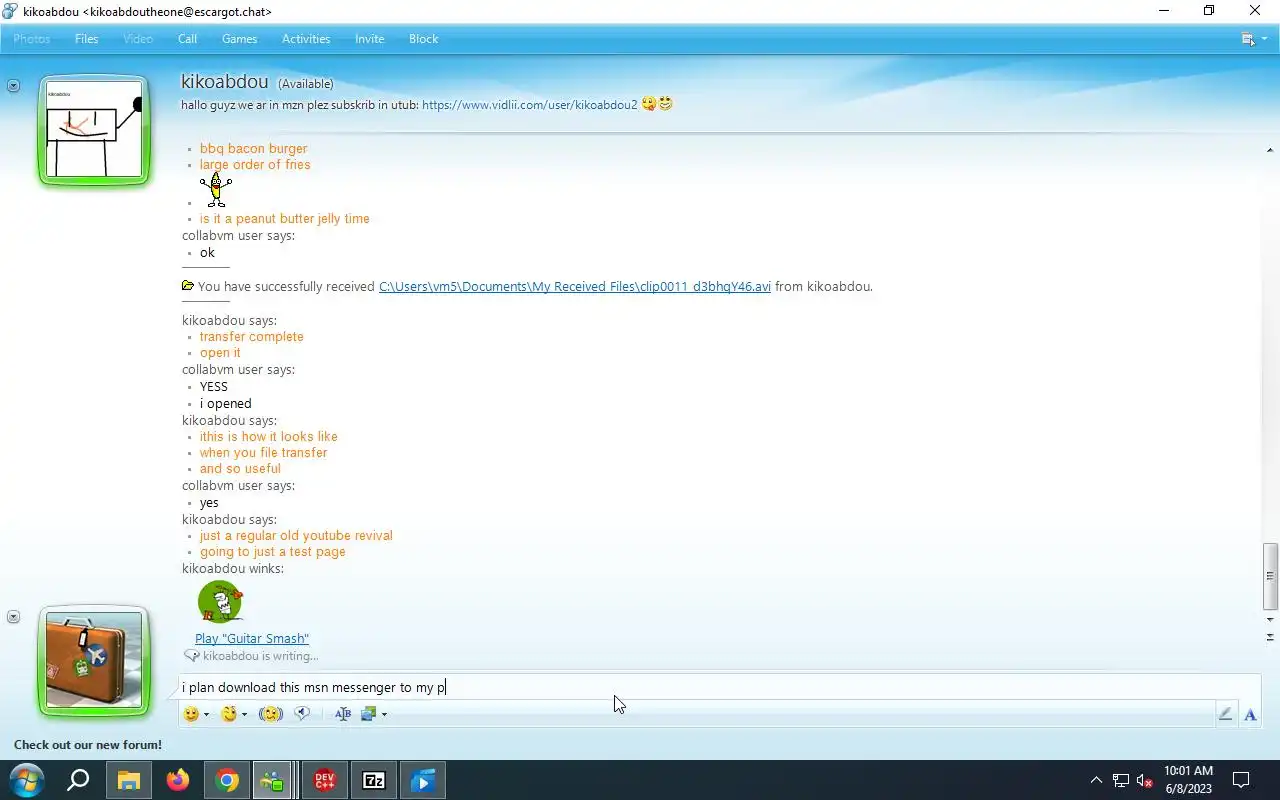Open the Files menu item
This screenshot has height=800, width=1280.
click(x=87, y=39)
